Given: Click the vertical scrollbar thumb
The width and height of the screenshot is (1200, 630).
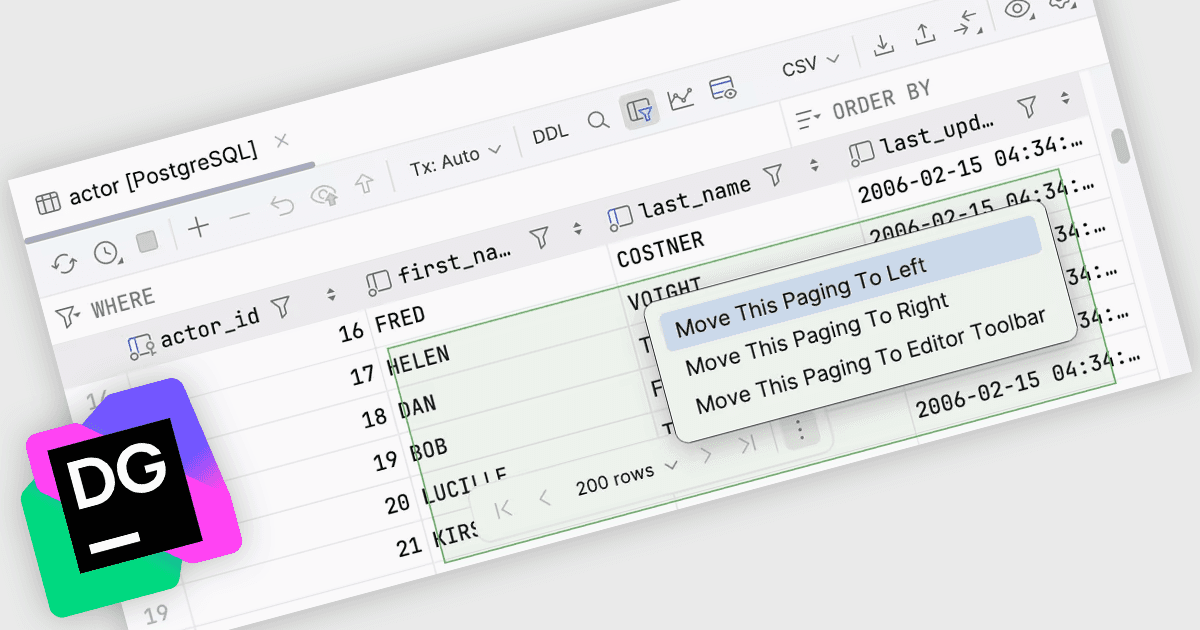Looking at the screenshot, I should [1120, 146].
